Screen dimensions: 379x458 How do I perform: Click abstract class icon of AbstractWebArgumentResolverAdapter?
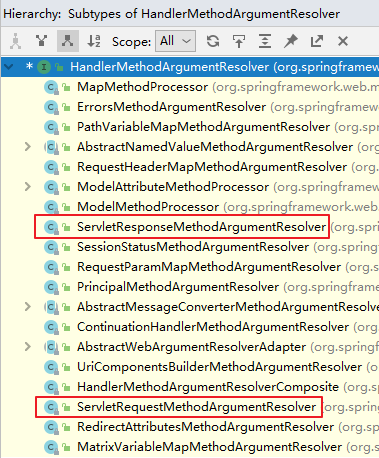(x=51, y=347)
